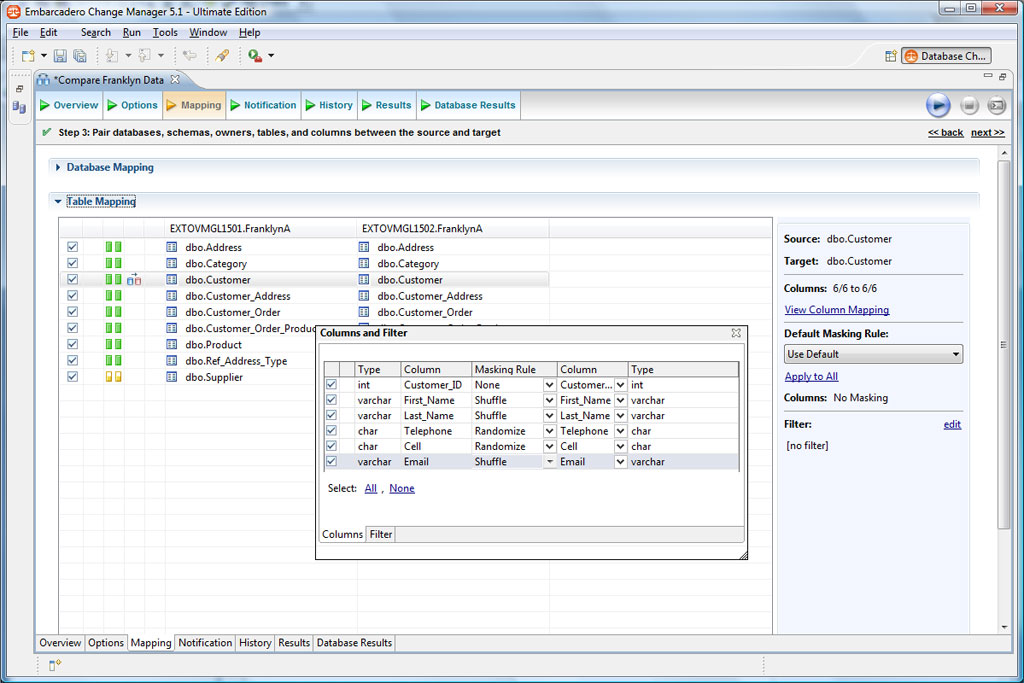The height and width of the screenshot is (683, 1024).
Task: Click the target table icon beside dbo.Customer_Address
Action: [364, 296]
